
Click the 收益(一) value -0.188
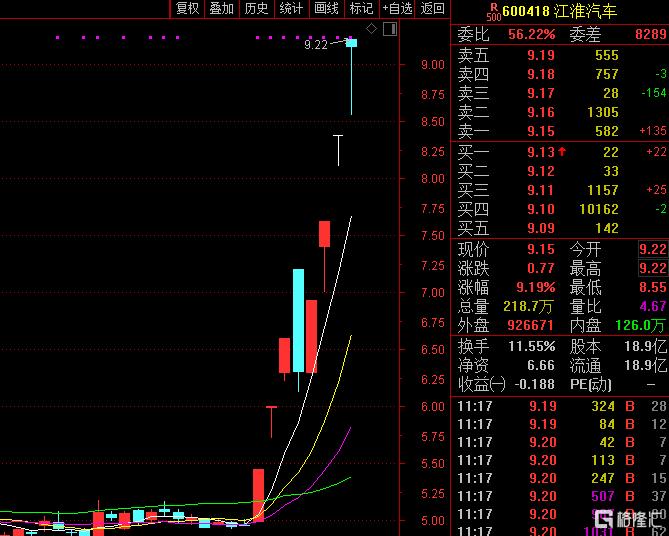tap(534, 385)
